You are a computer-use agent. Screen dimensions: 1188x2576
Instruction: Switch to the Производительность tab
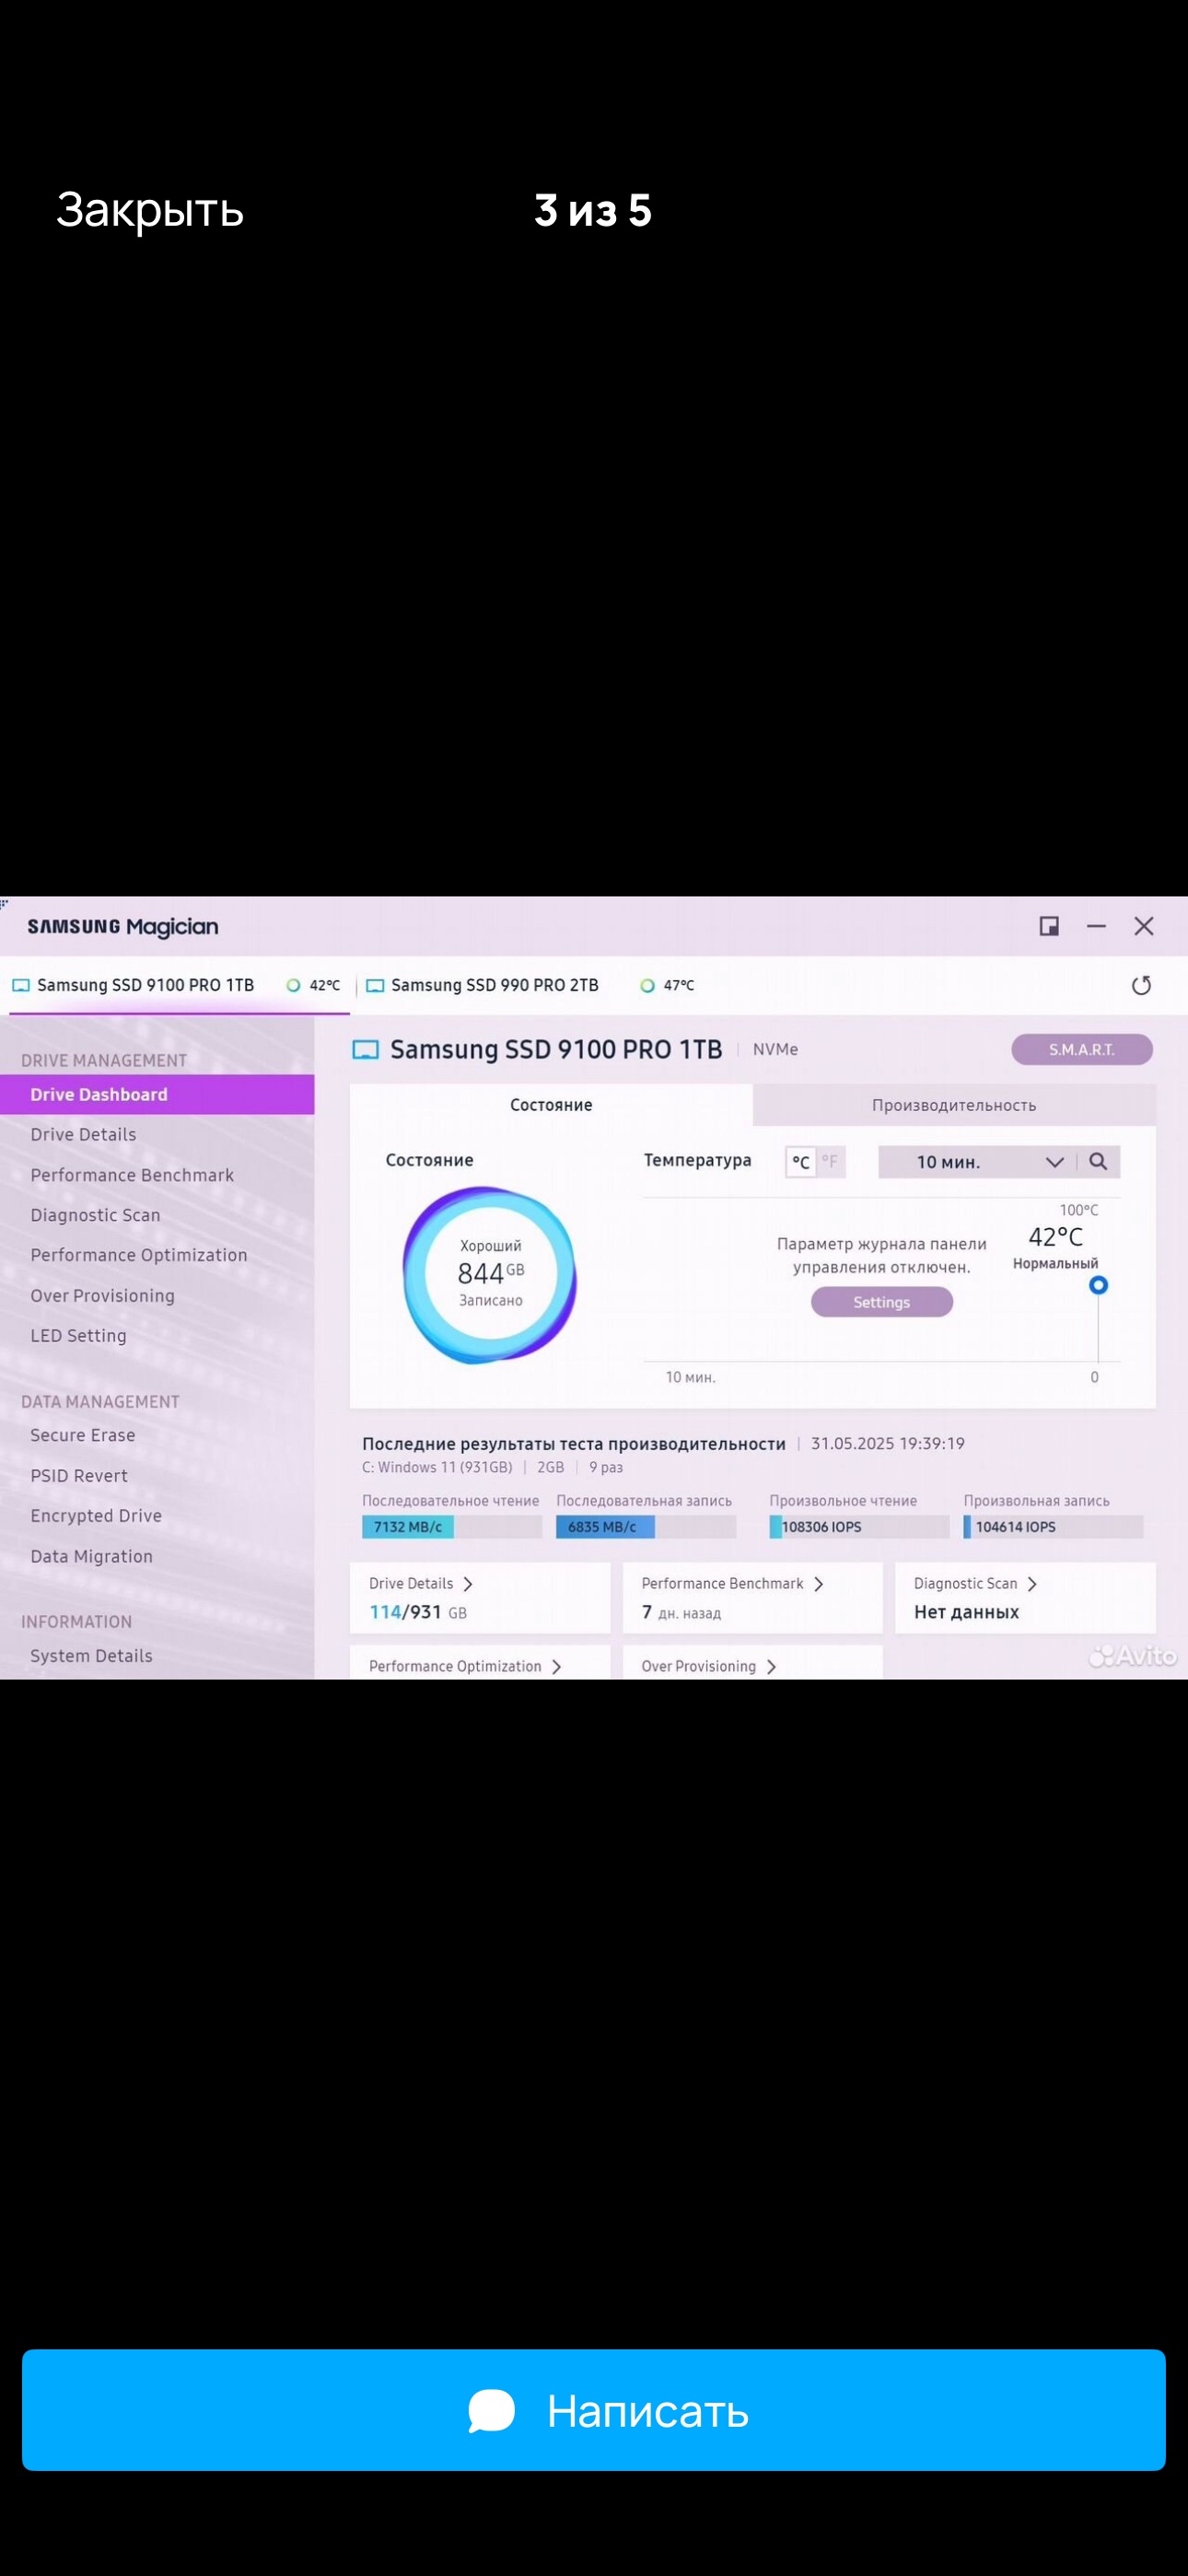(954, 1105)
